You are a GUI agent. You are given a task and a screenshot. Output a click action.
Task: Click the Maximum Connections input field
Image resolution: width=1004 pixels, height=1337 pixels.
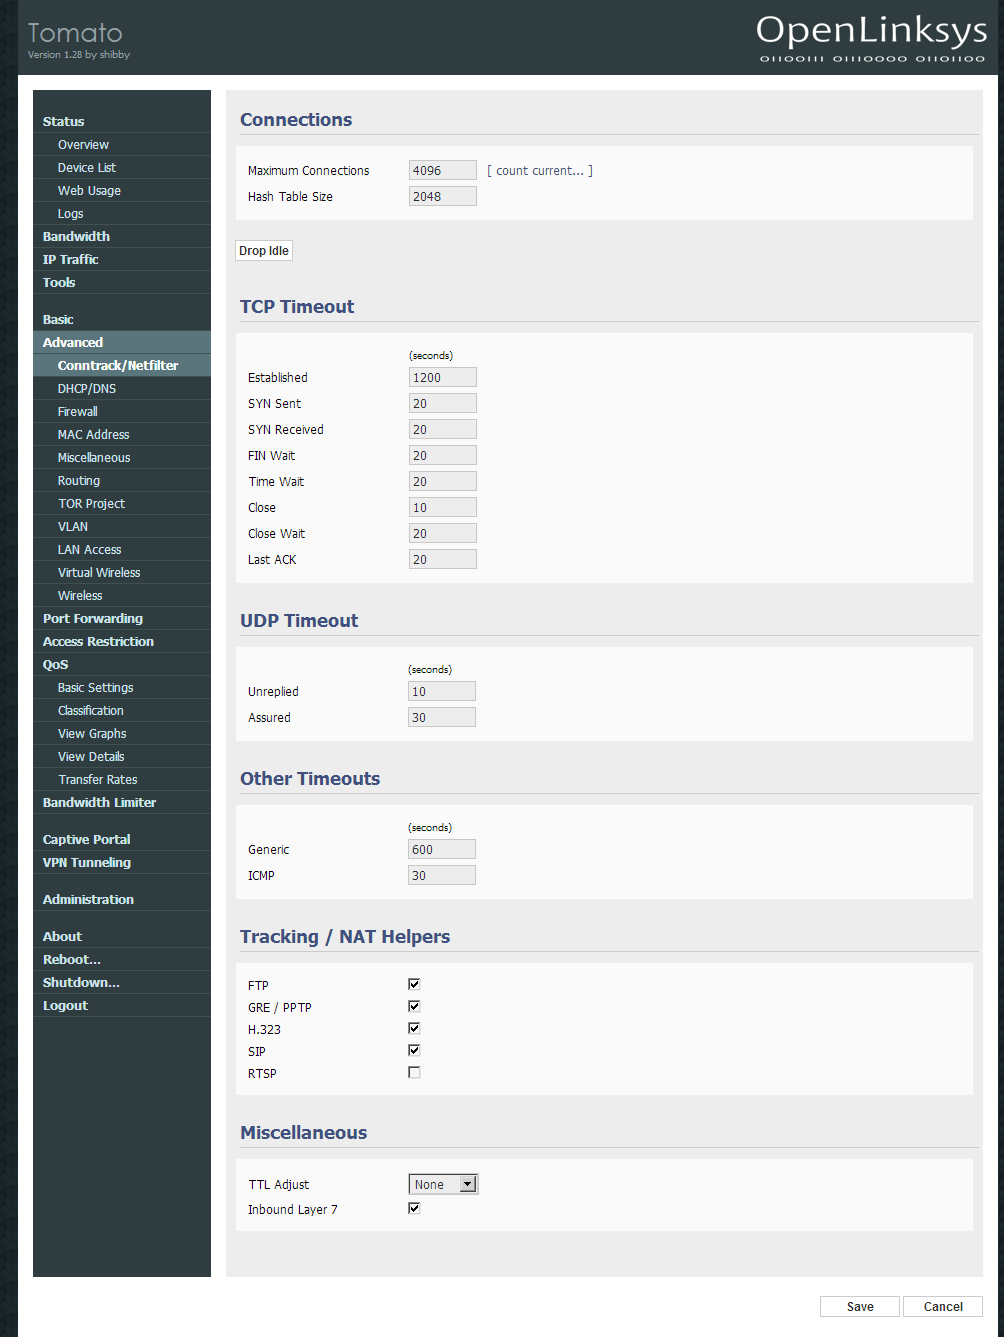(x=442, y=171)
